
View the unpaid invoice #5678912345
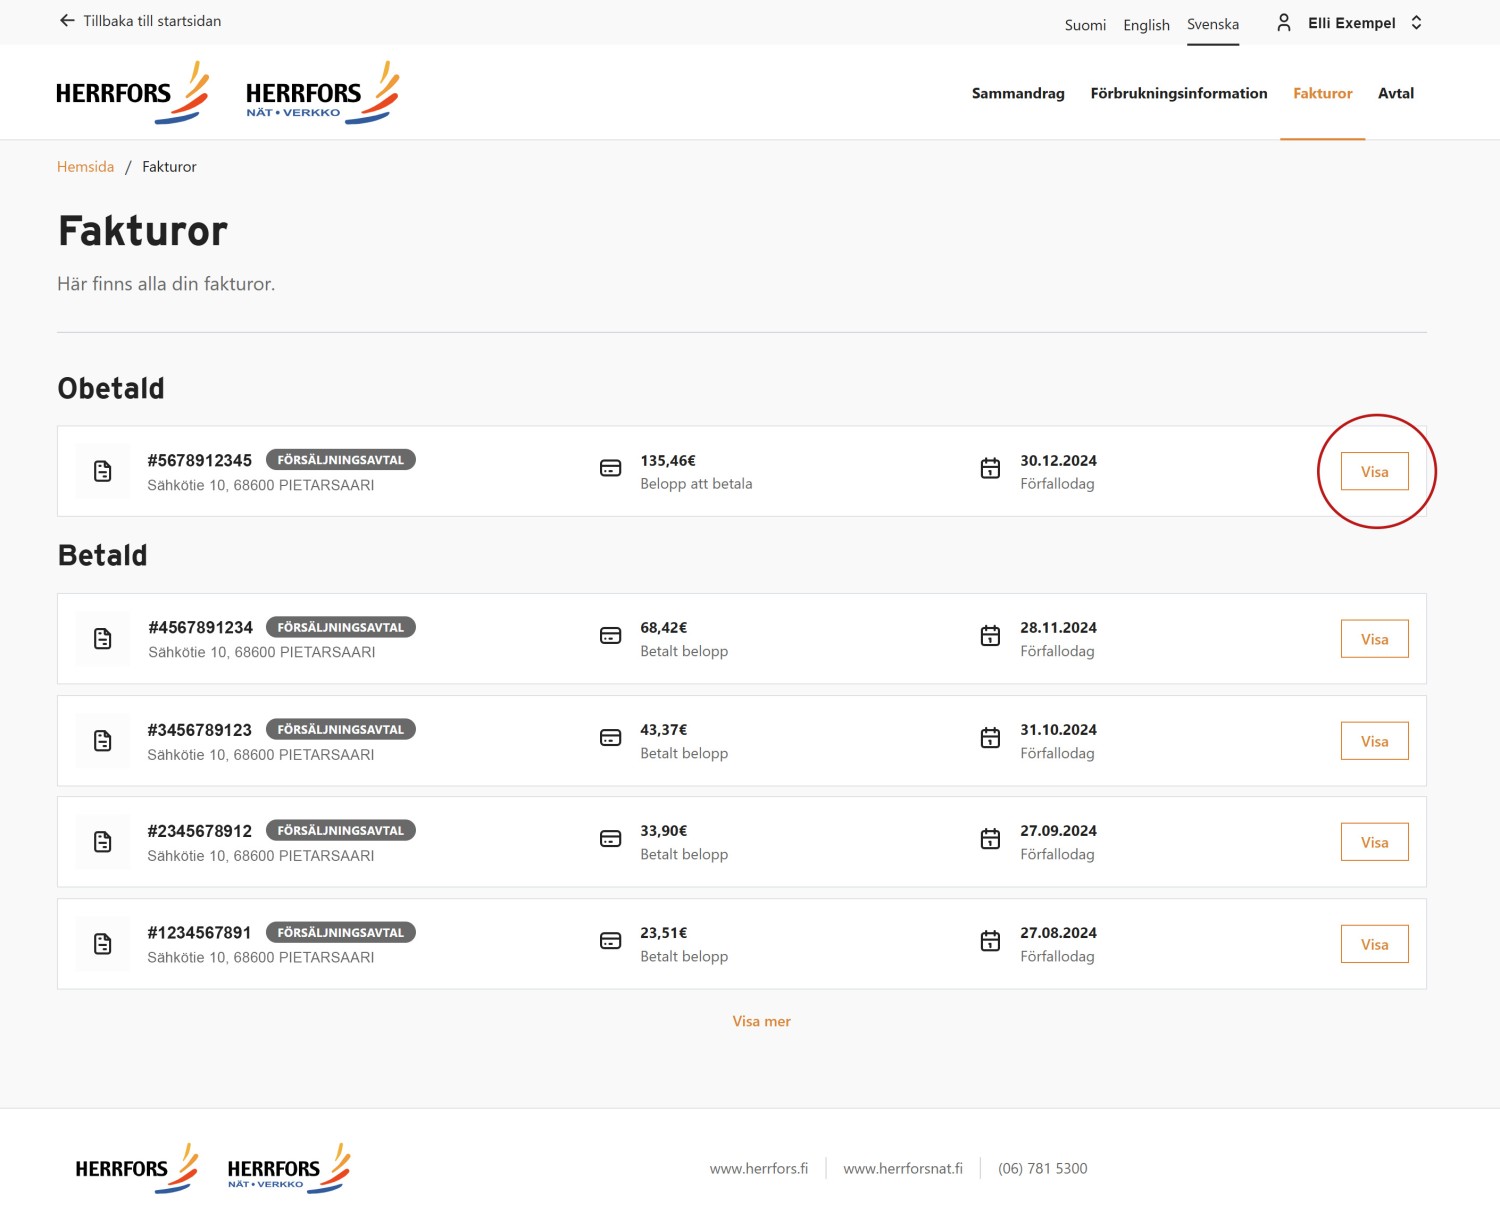coord(1374,472)
